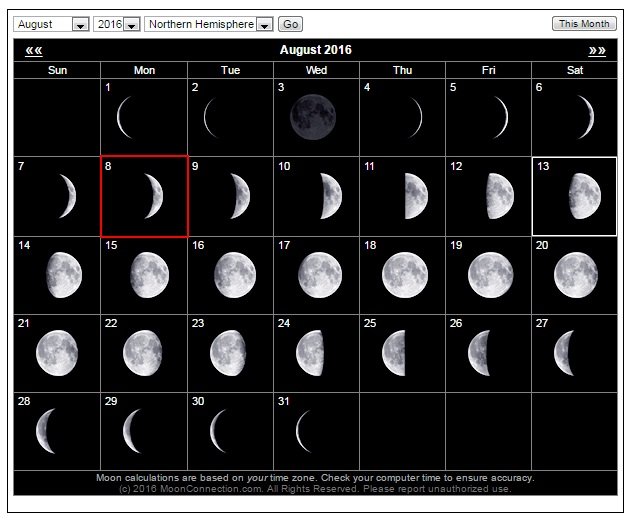Click the gibbous moon on August 20
This screenshot has height=521, width=635.
pos(575,275)
